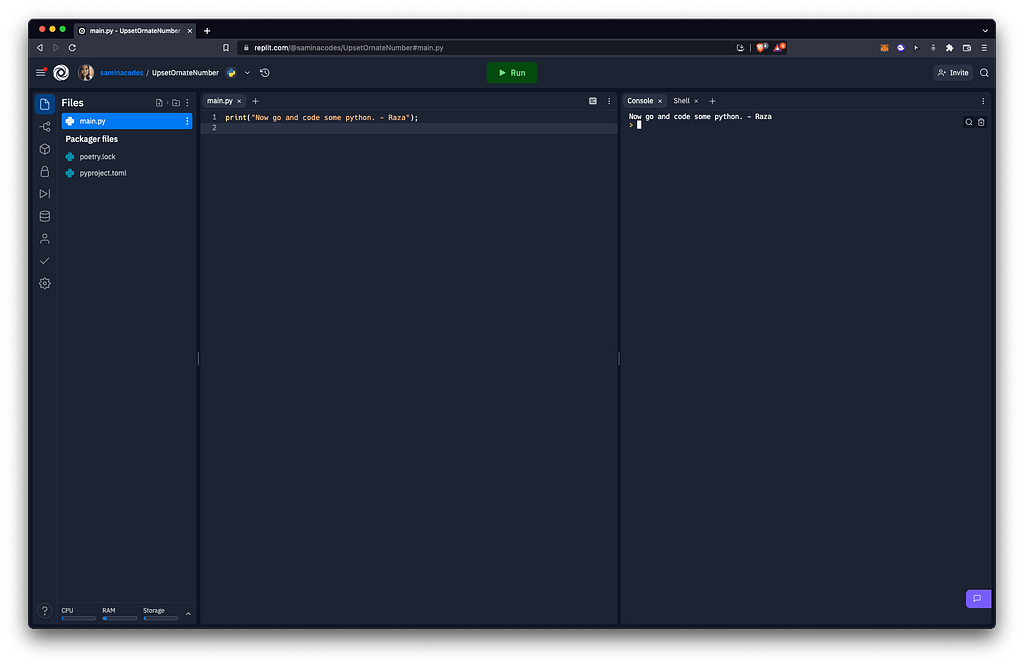Click the CPU usage bar
This screenshot has width=1024, height=666.
coord(78,618)
